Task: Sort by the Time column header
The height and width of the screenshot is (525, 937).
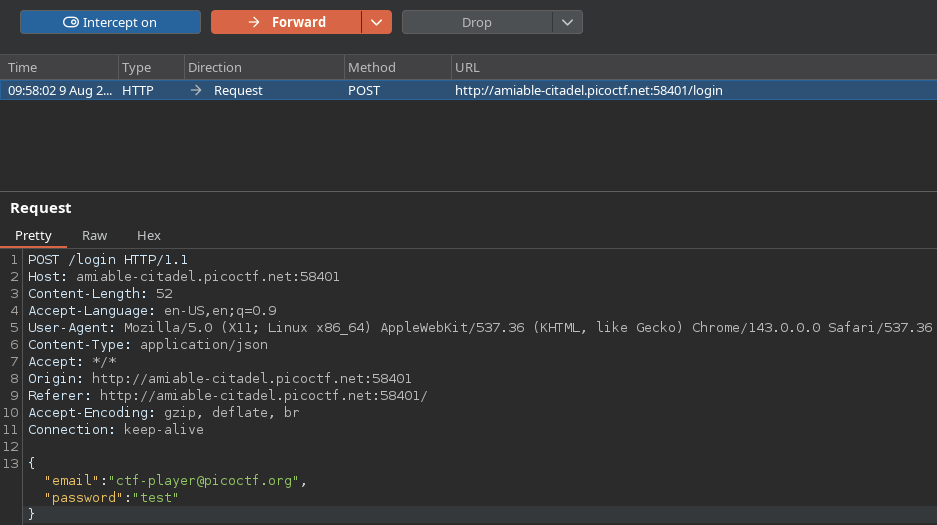Action: coord(59,67)
